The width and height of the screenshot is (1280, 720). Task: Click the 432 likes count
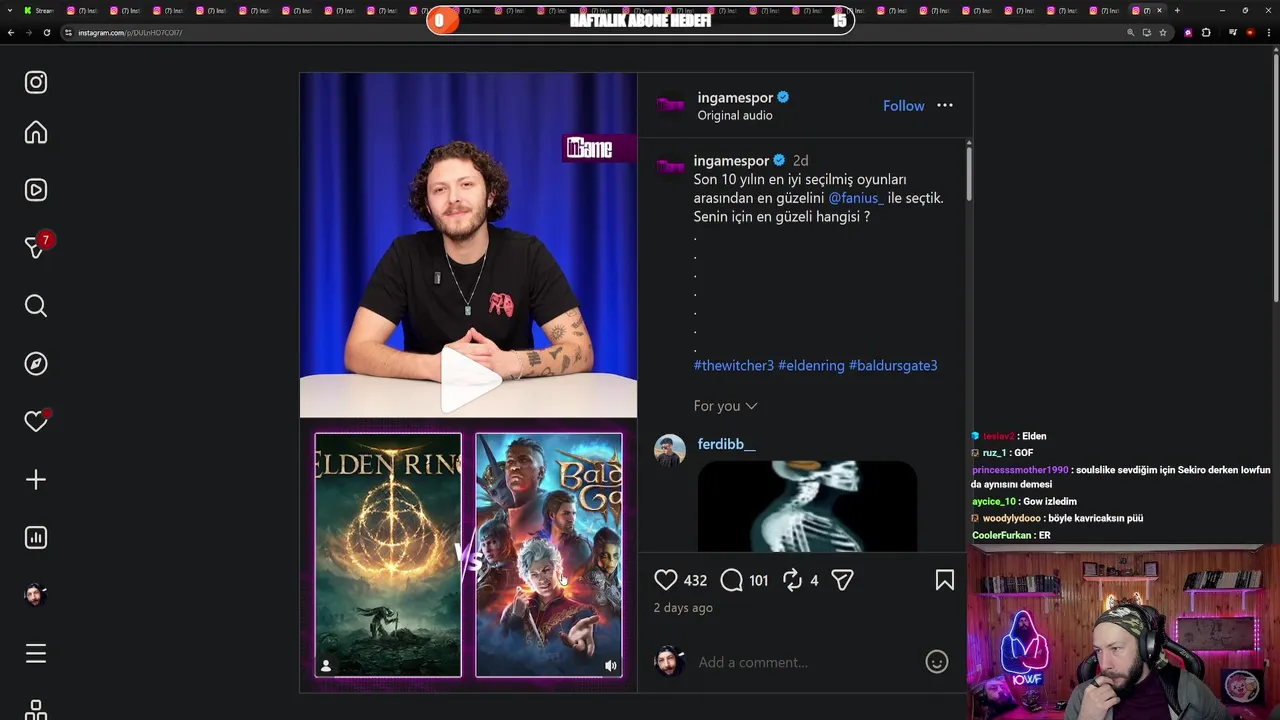tap(696, 580)
